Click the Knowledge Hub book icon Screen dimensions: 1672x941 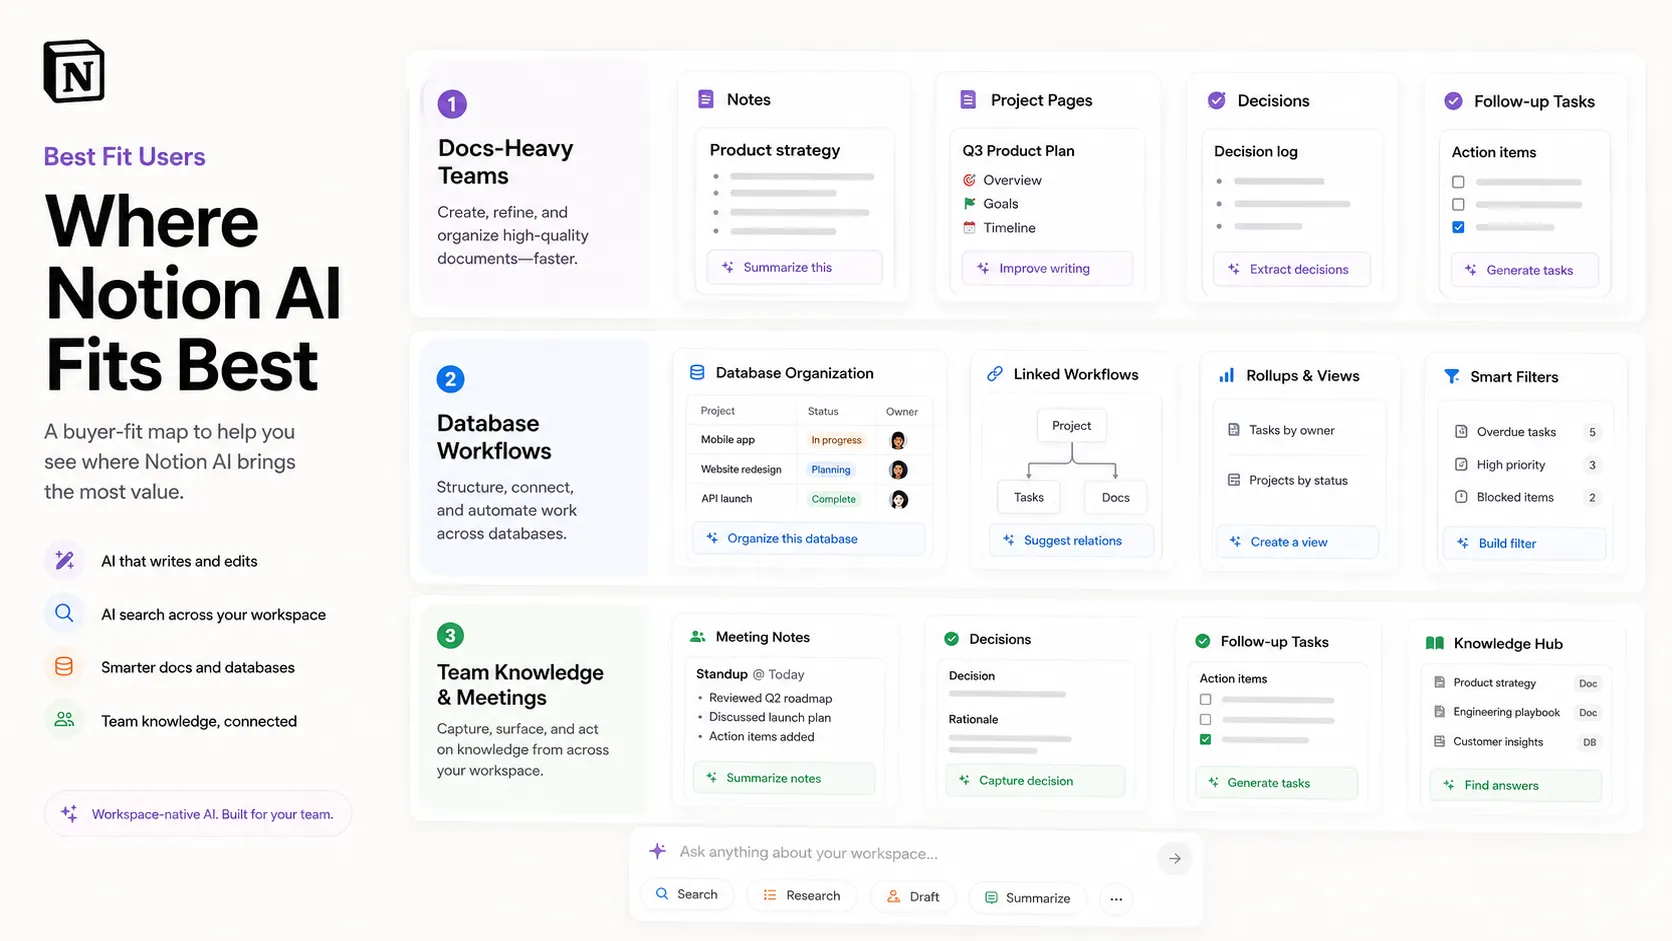[x=1435, y=643]
